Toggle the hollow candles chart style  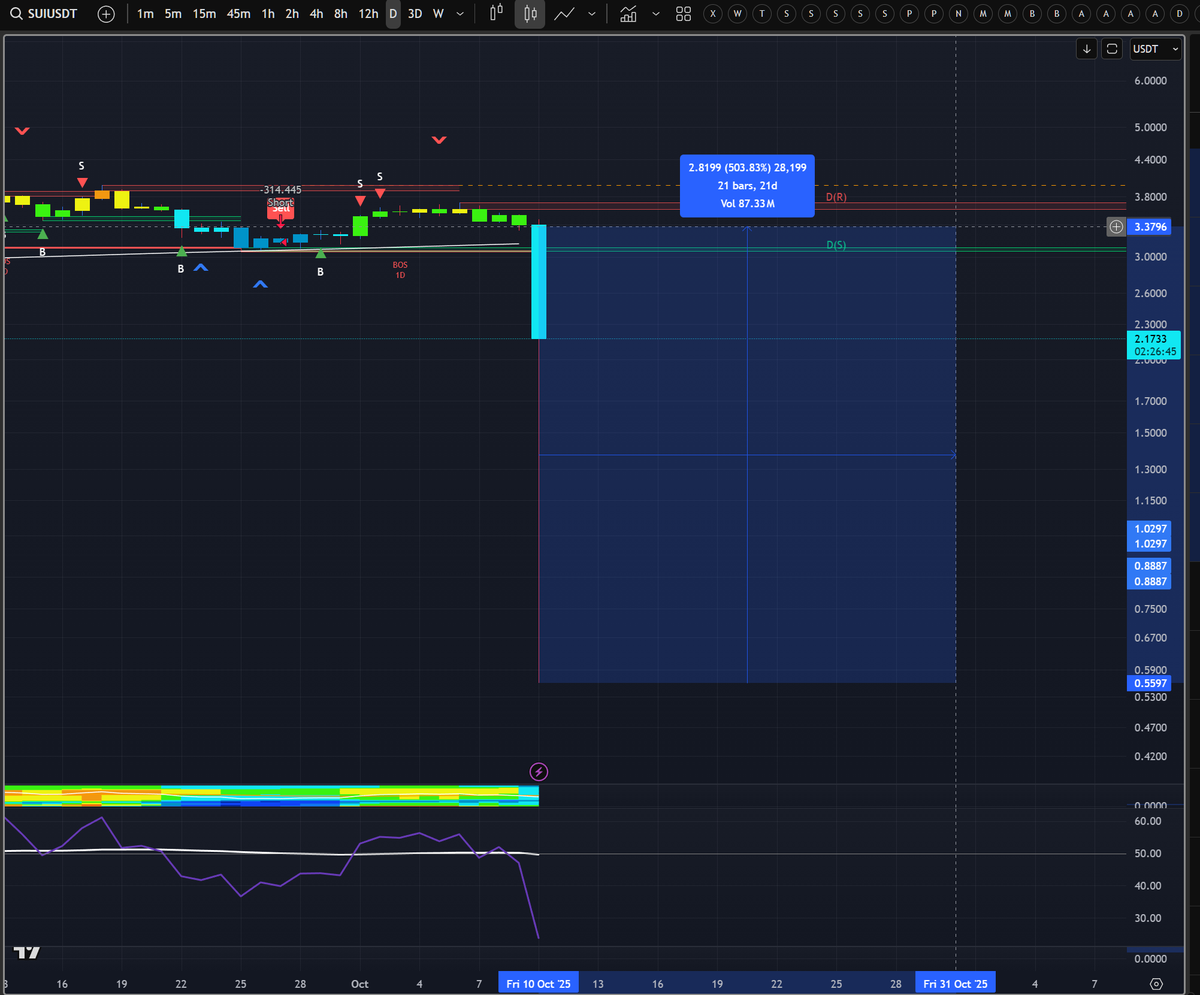[495, 14]
